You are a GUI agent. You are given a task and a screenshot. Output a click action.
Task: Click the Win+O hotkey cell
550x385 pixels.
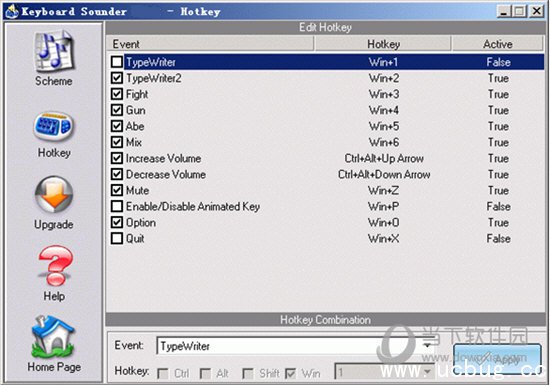pos(383,223)
